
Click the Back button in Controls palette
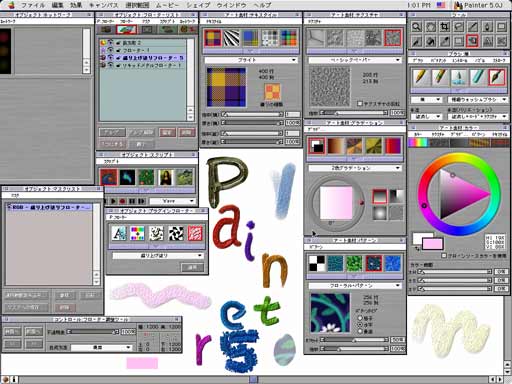coord(13,332)
